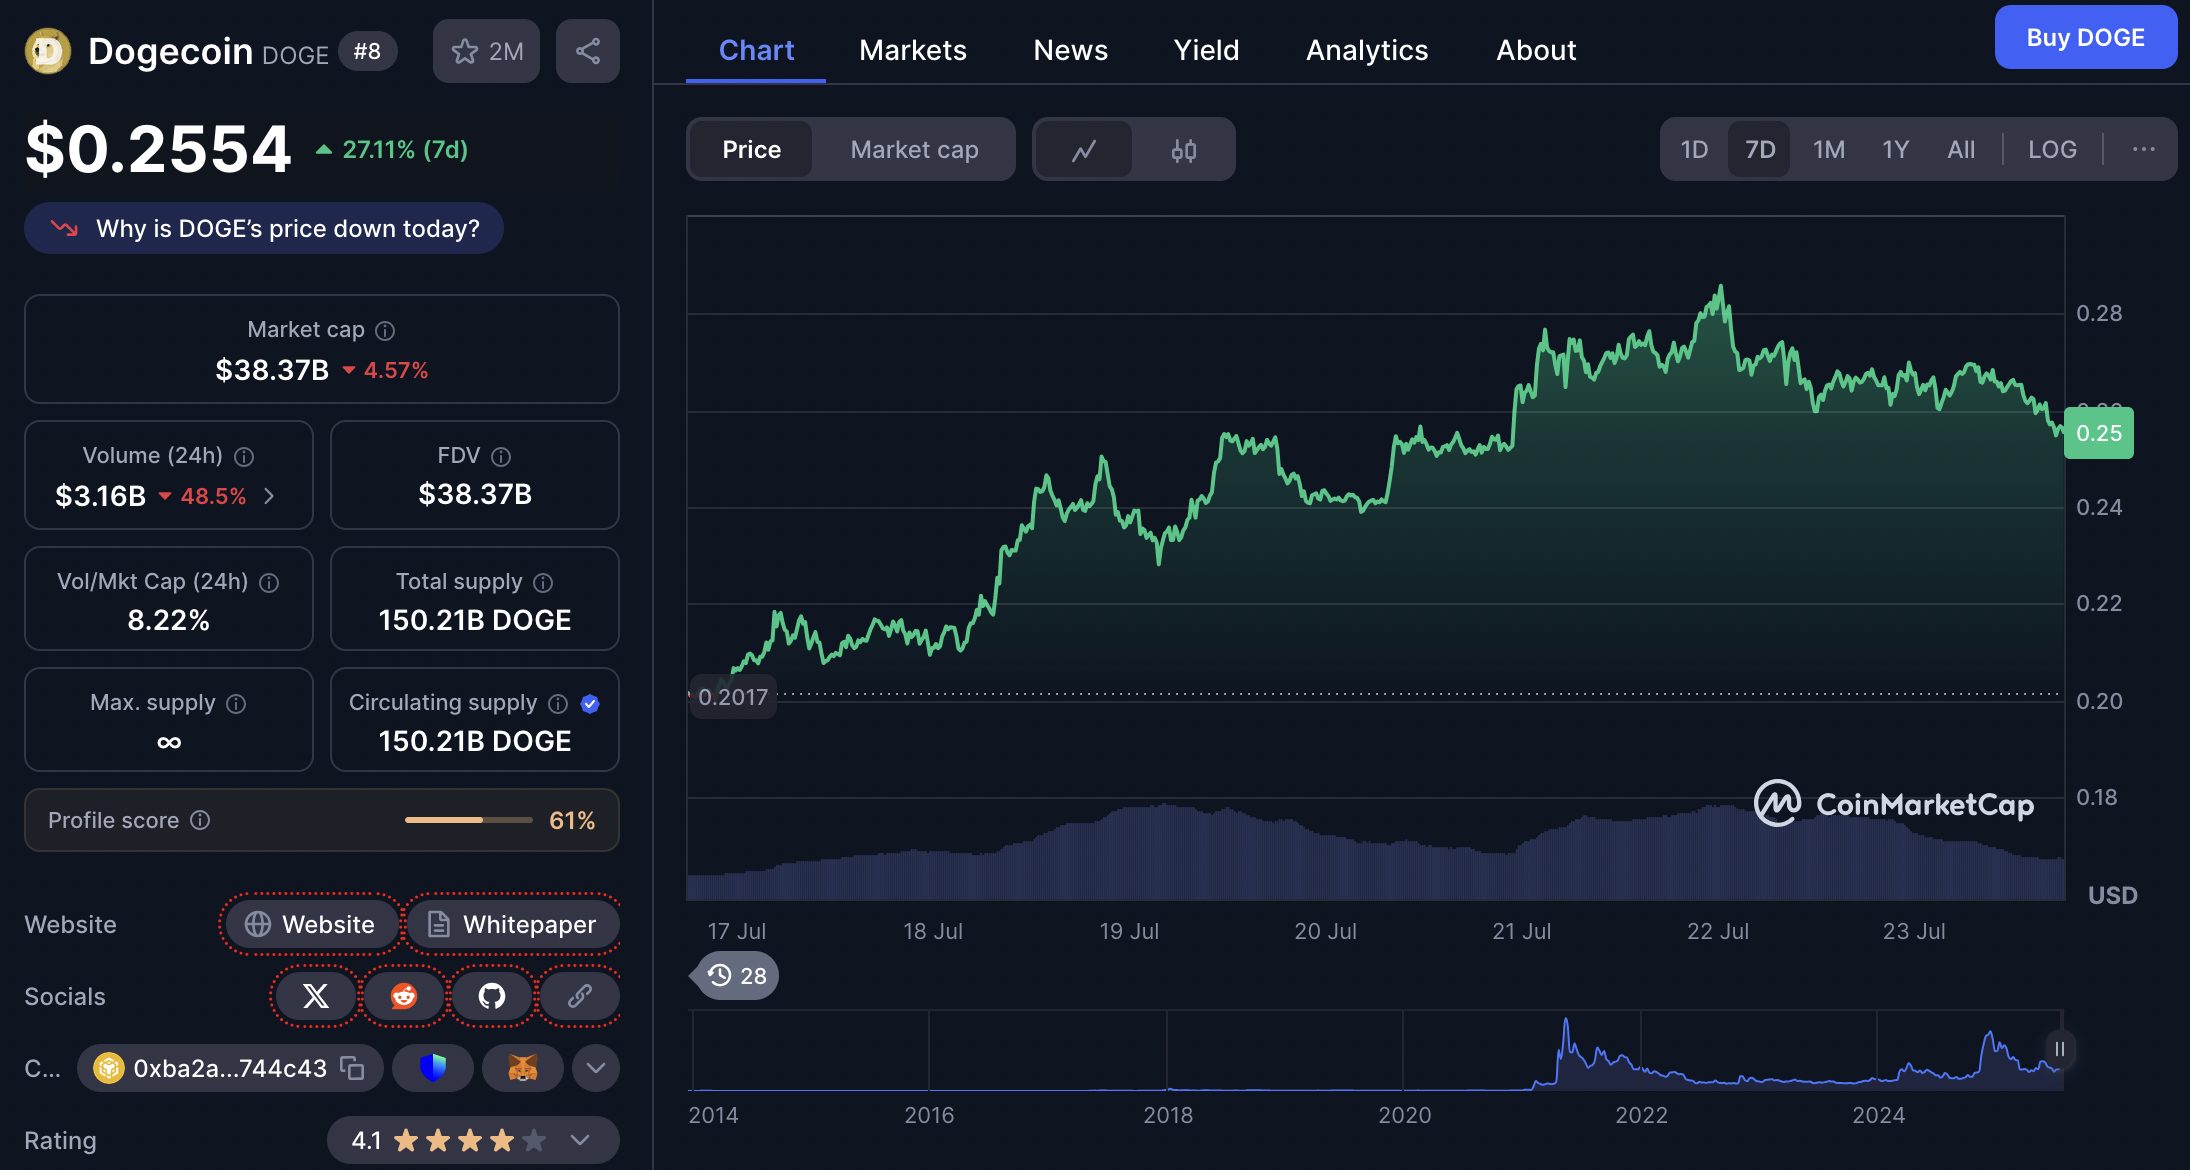Expand the 4.1 rating dropdown
The width and height of the screenshot is (2190, 1170).
580,1140
